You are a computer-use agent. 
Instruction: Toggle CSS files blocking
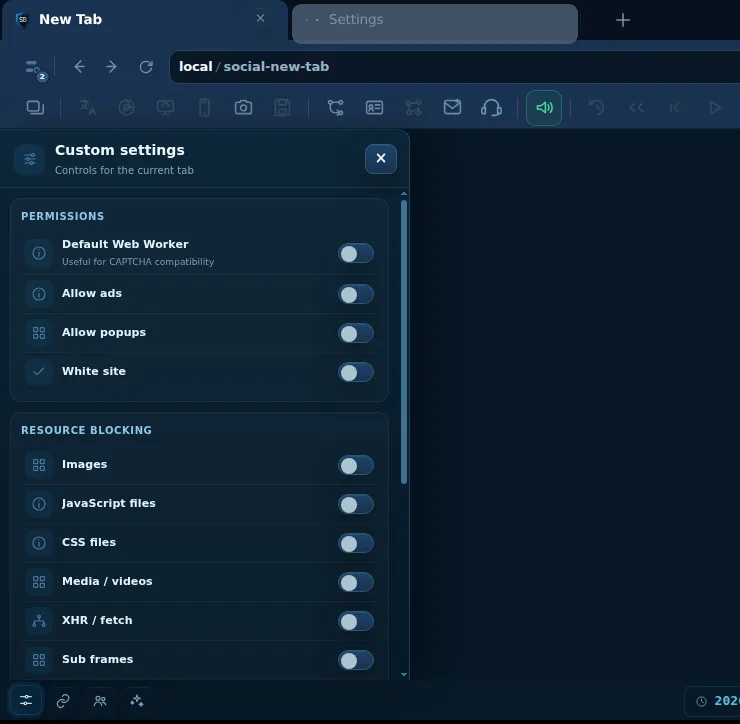[356, 543]
